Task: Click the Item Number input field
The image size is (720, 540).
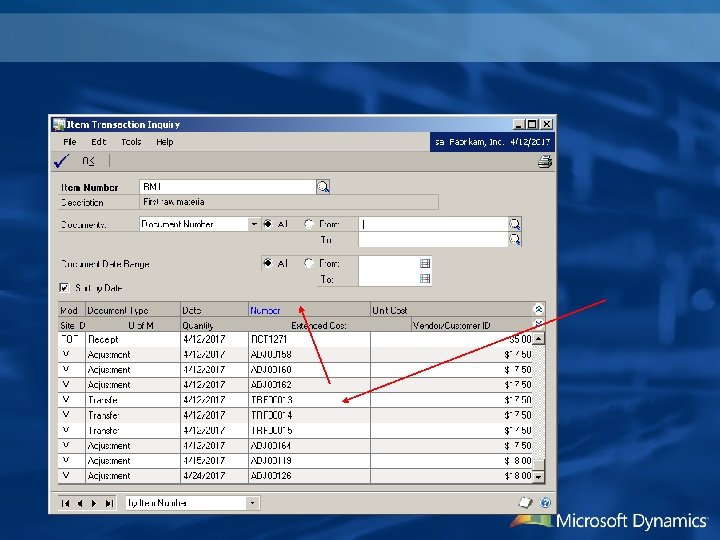Action: (227, 187)
